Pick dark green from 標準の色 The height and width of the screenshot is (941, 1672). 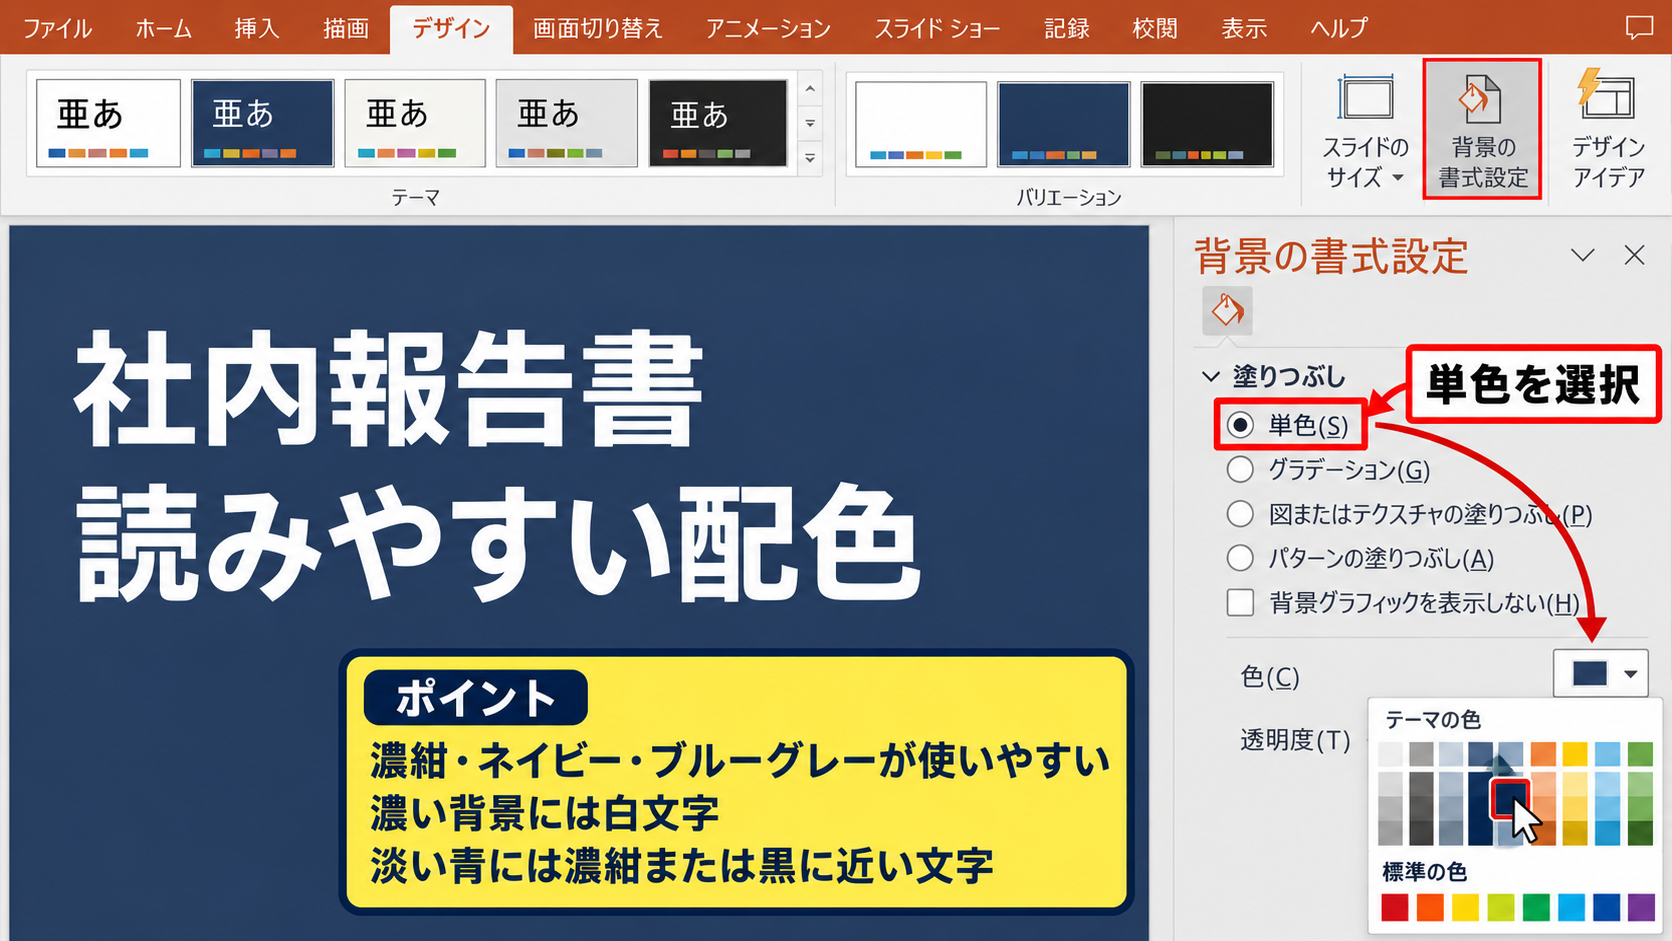click(x=1536, y=907)
